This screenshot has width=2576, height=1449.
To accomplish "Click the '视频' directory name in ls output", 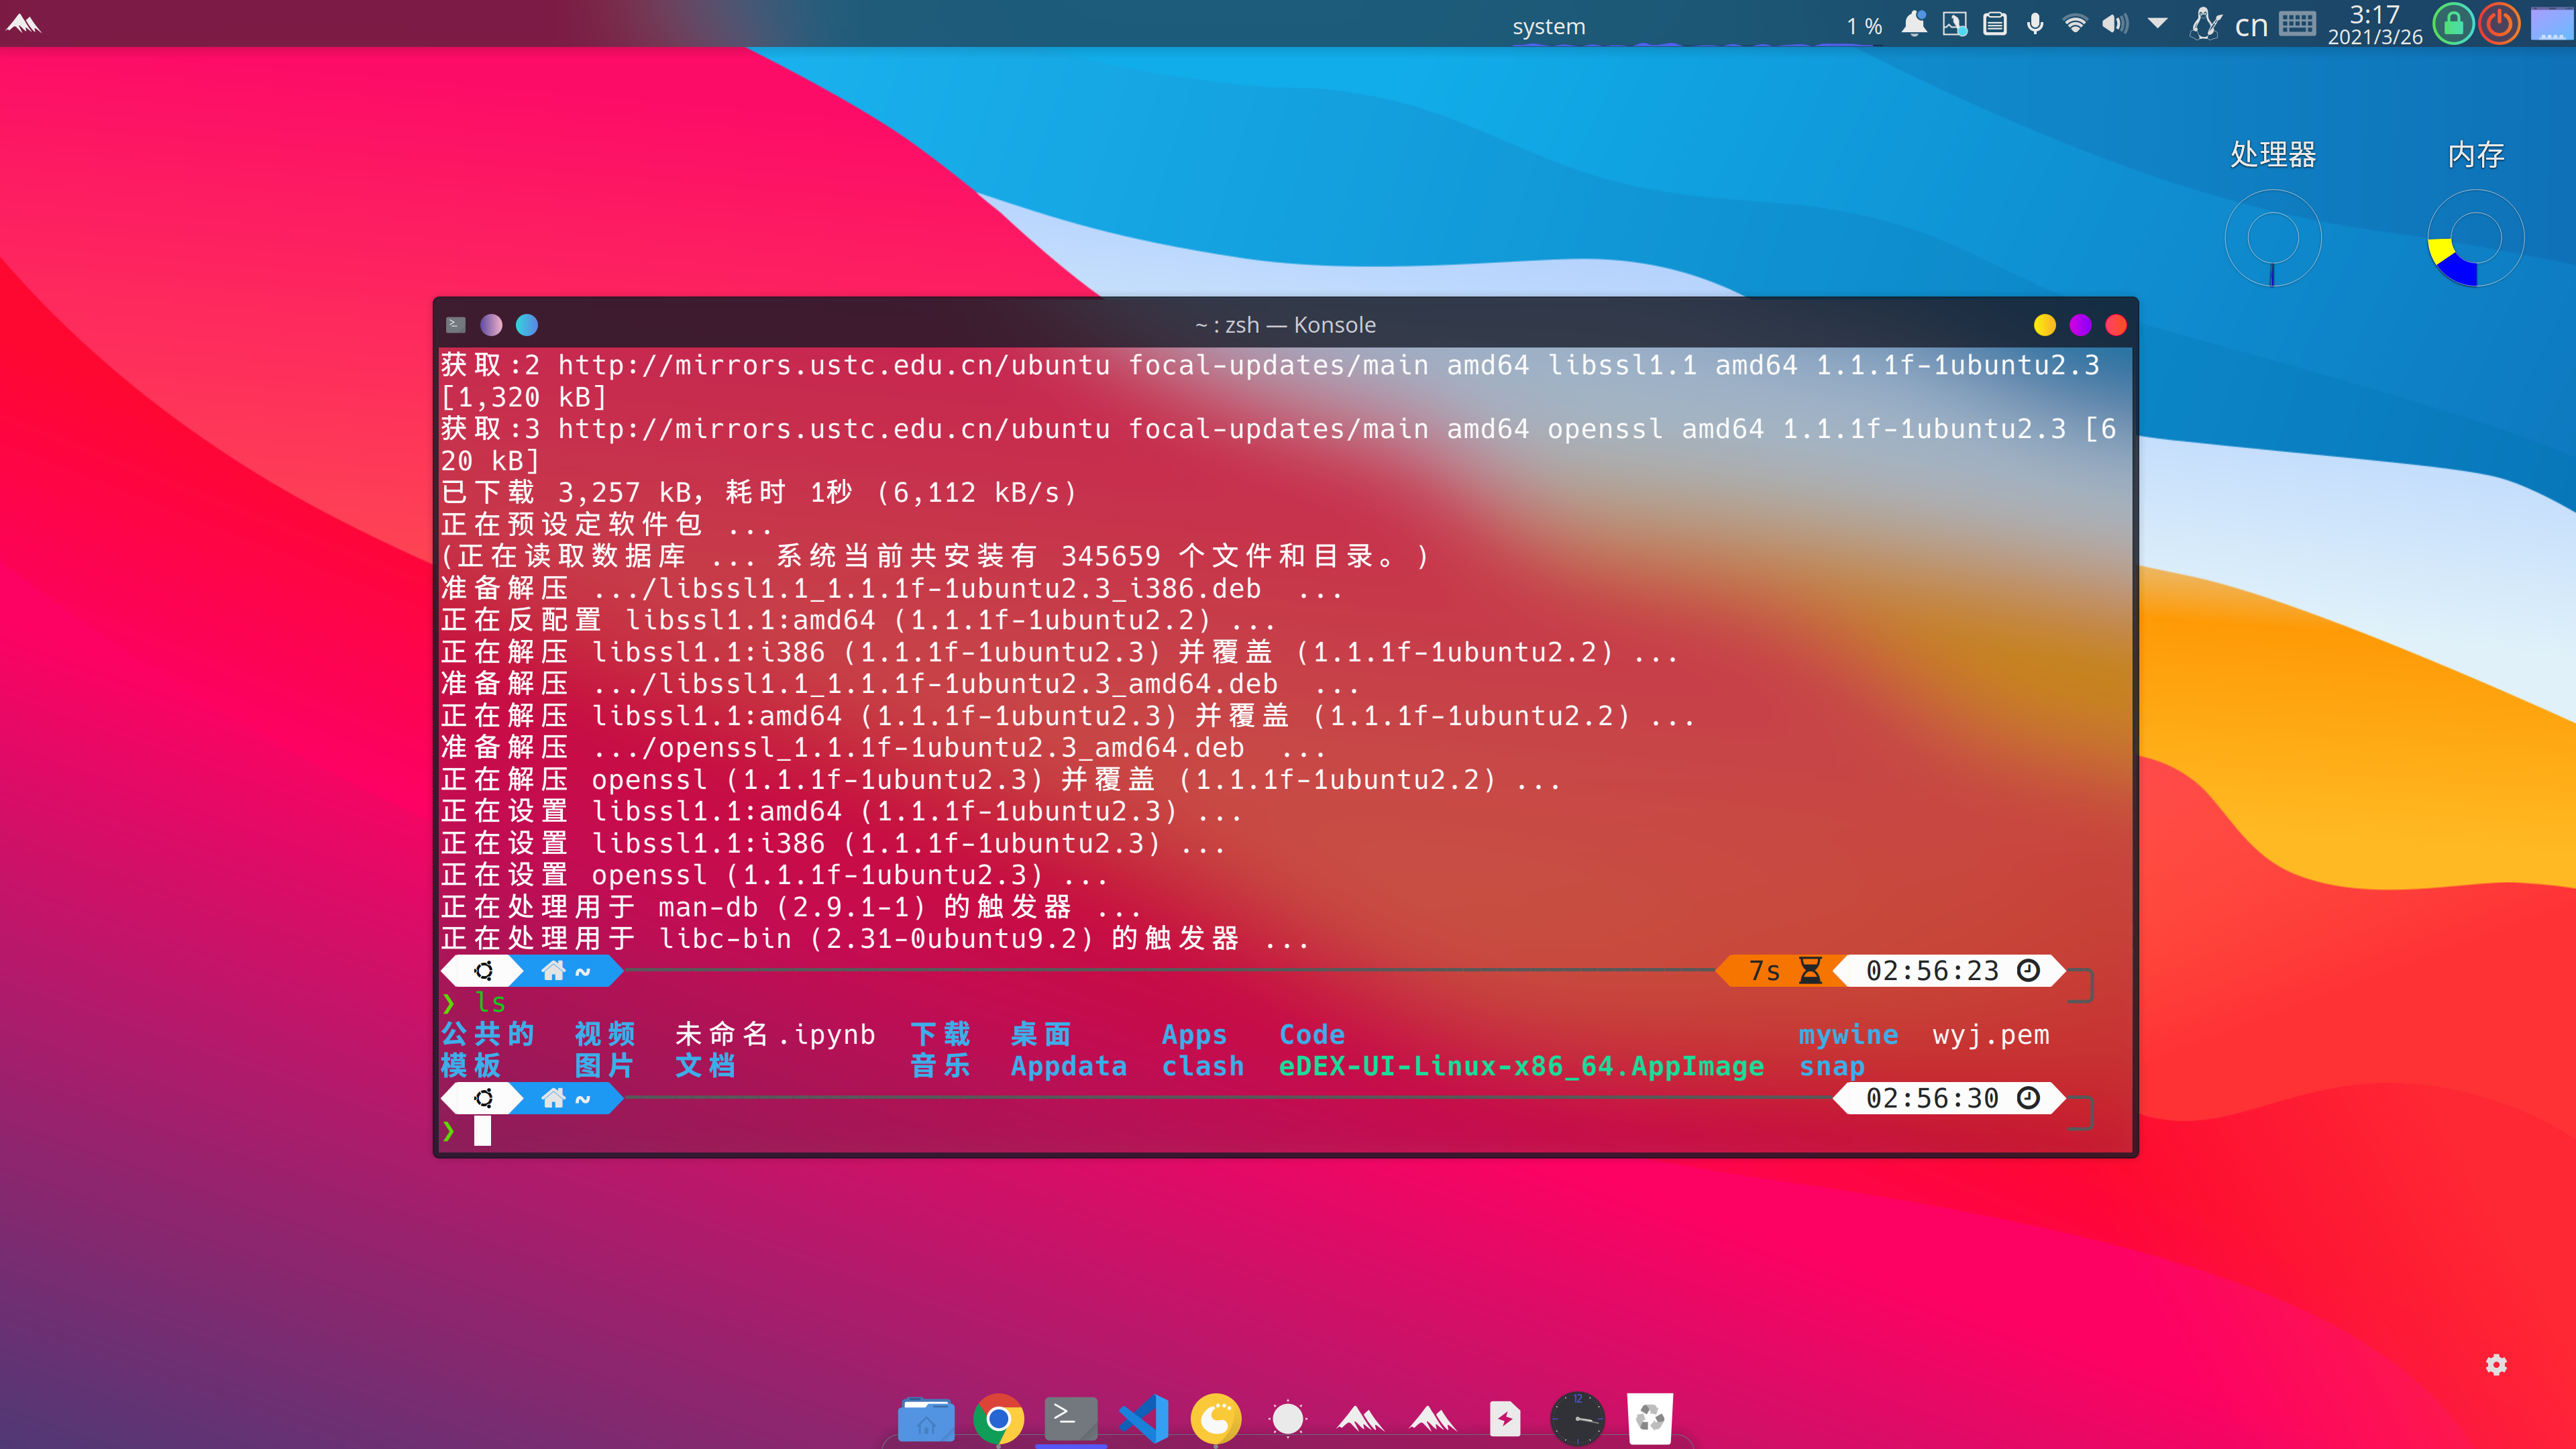I will tap(605, 1034).
